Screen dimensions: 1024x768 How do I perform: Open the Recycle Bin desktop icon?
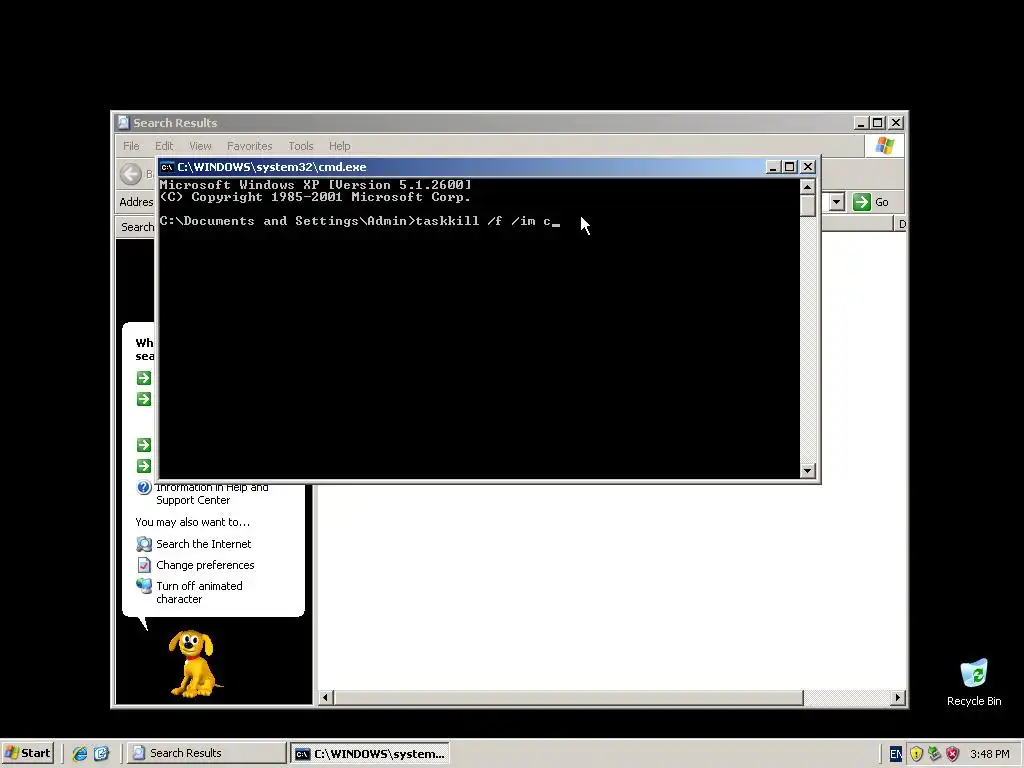coord(974,682)
